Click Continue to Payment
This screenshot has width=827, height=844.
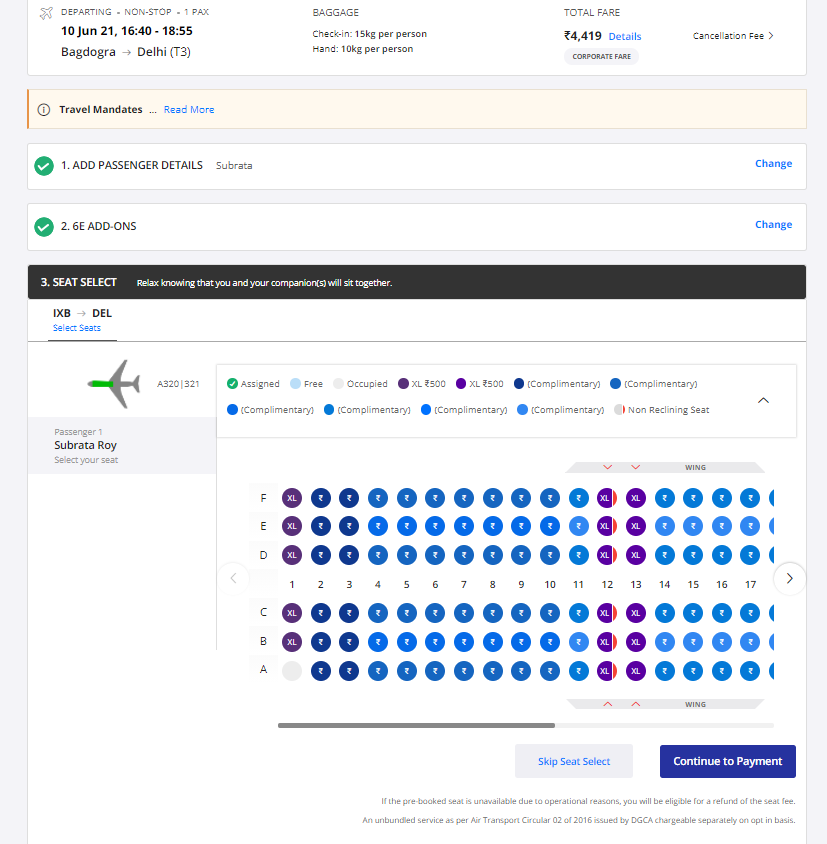coord(727,761)
